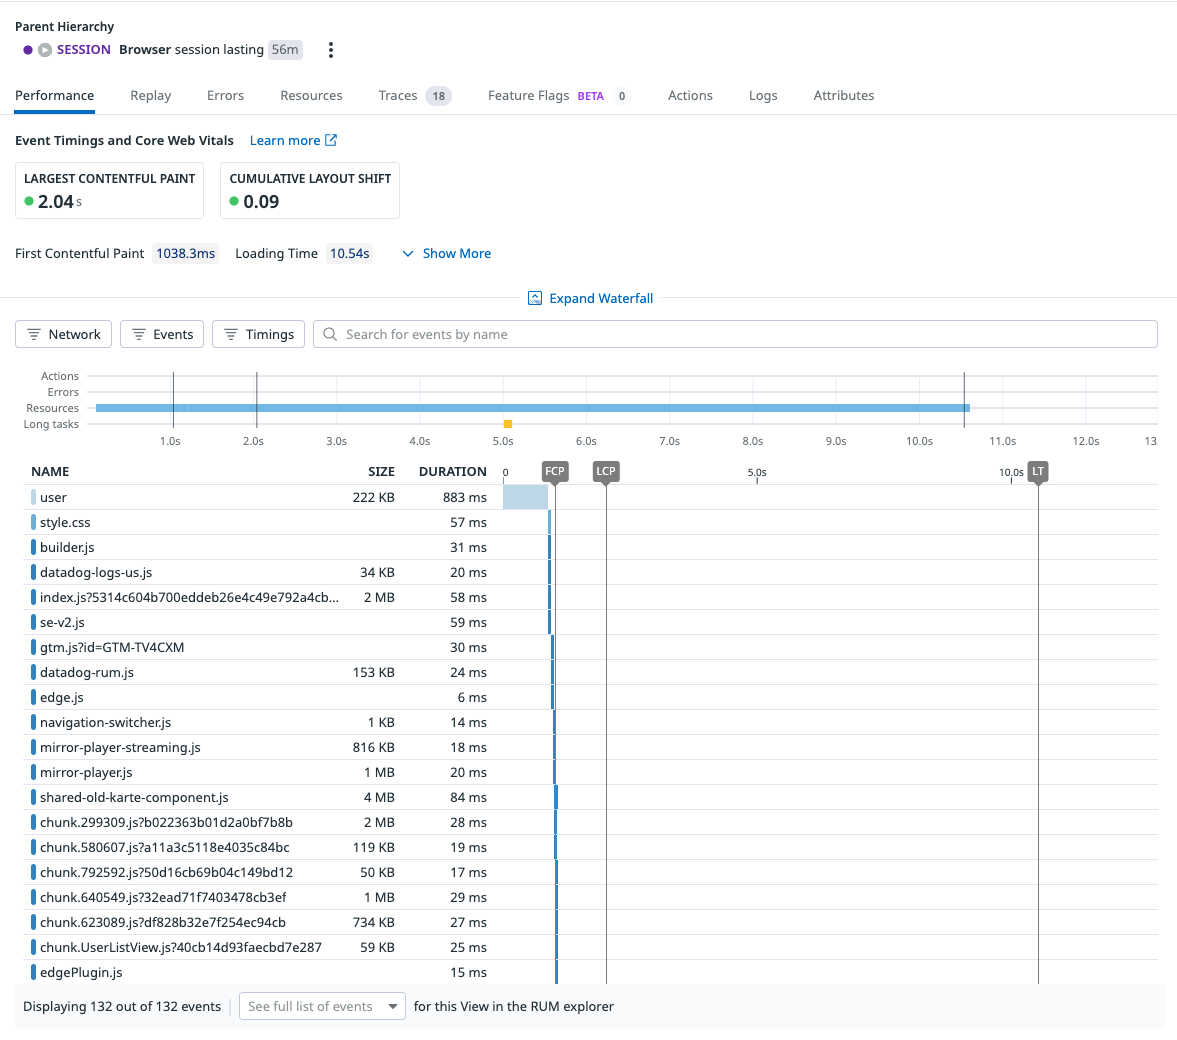Open the Events filter
The image size is (1177, 1040).
(162, 334)
